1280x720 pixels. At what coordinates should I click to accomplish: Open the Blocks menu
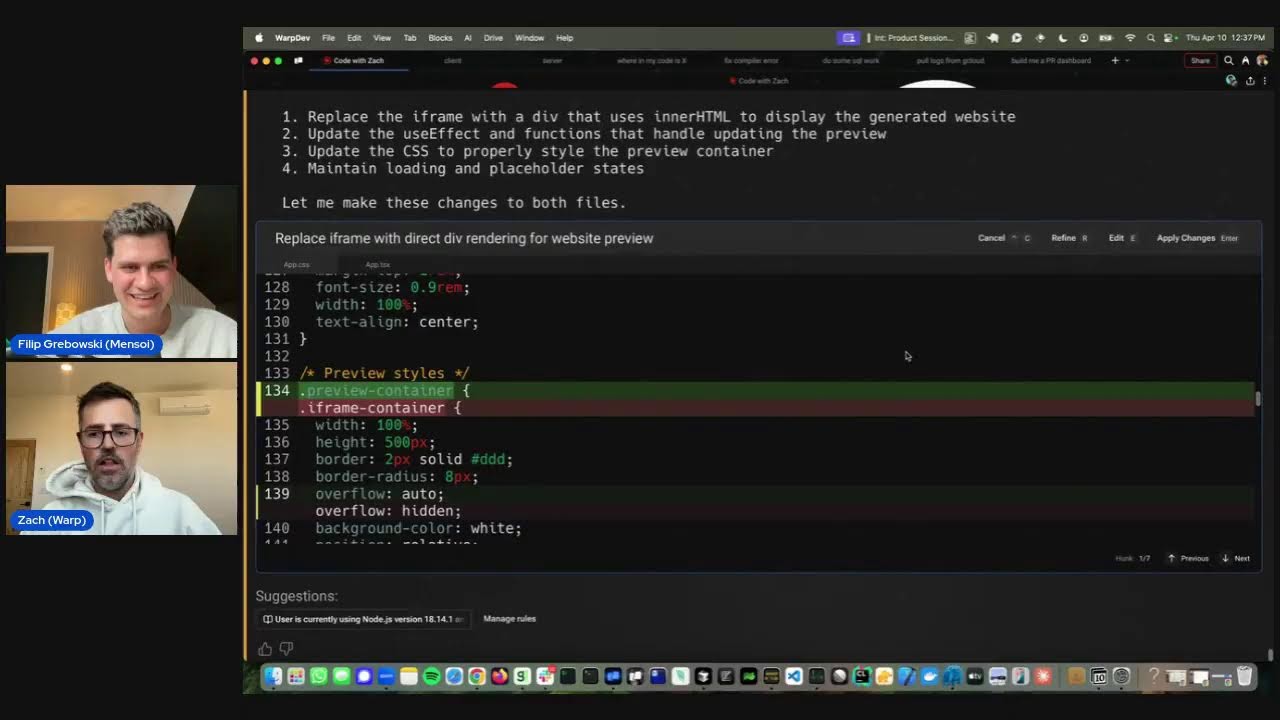(440, 38)
